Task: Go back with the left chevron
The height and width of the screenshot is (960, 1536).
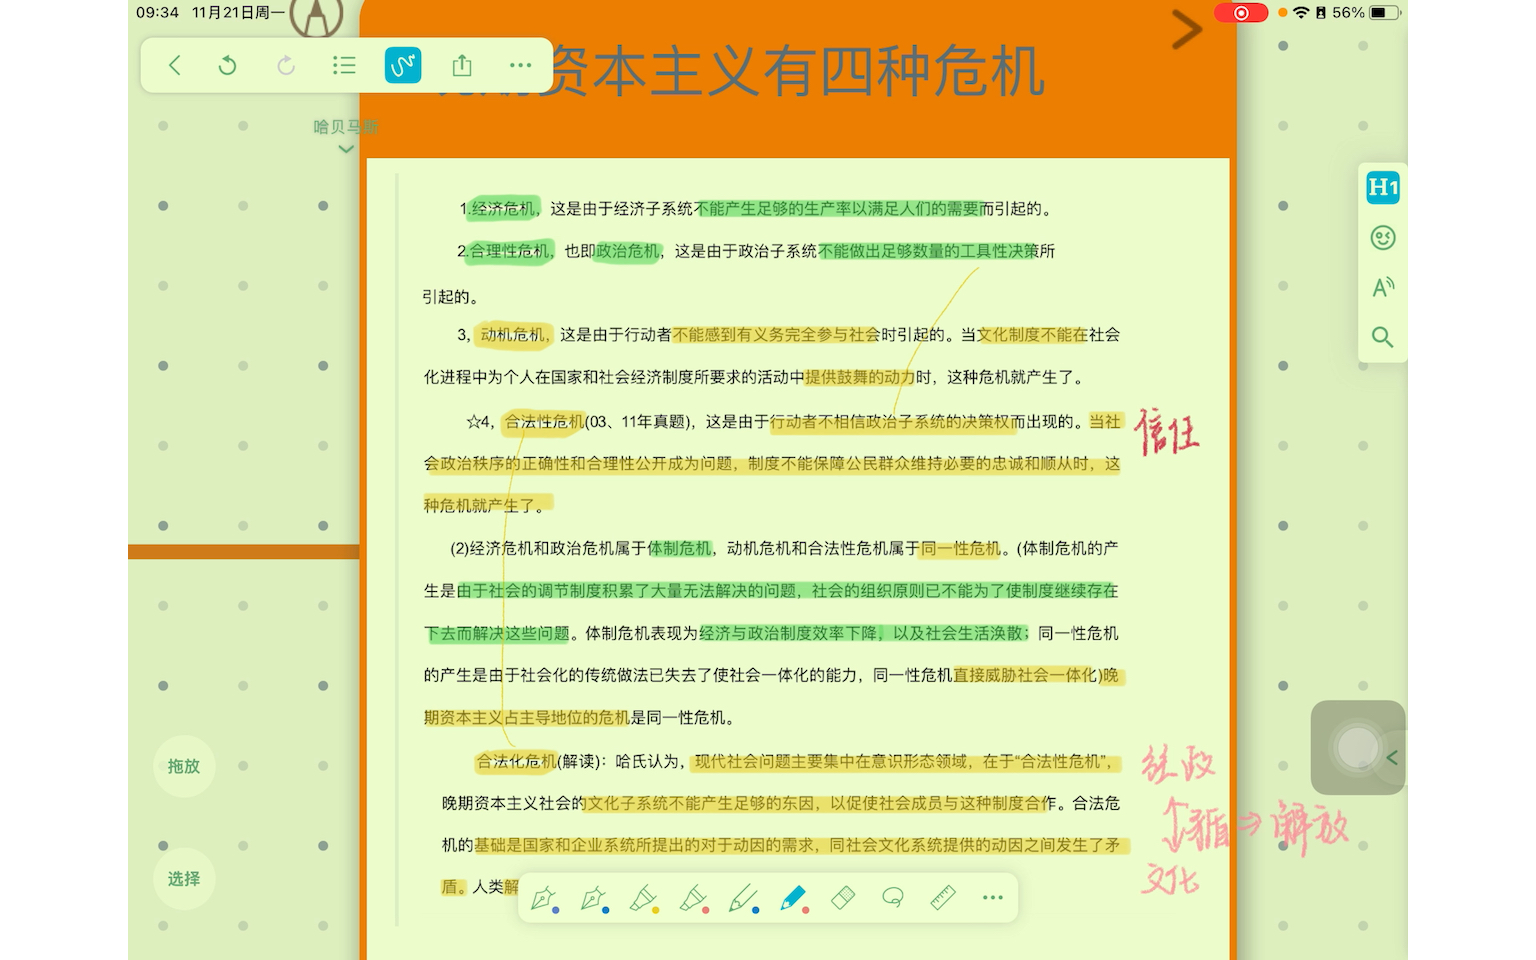Action: [x=175, y=66]
